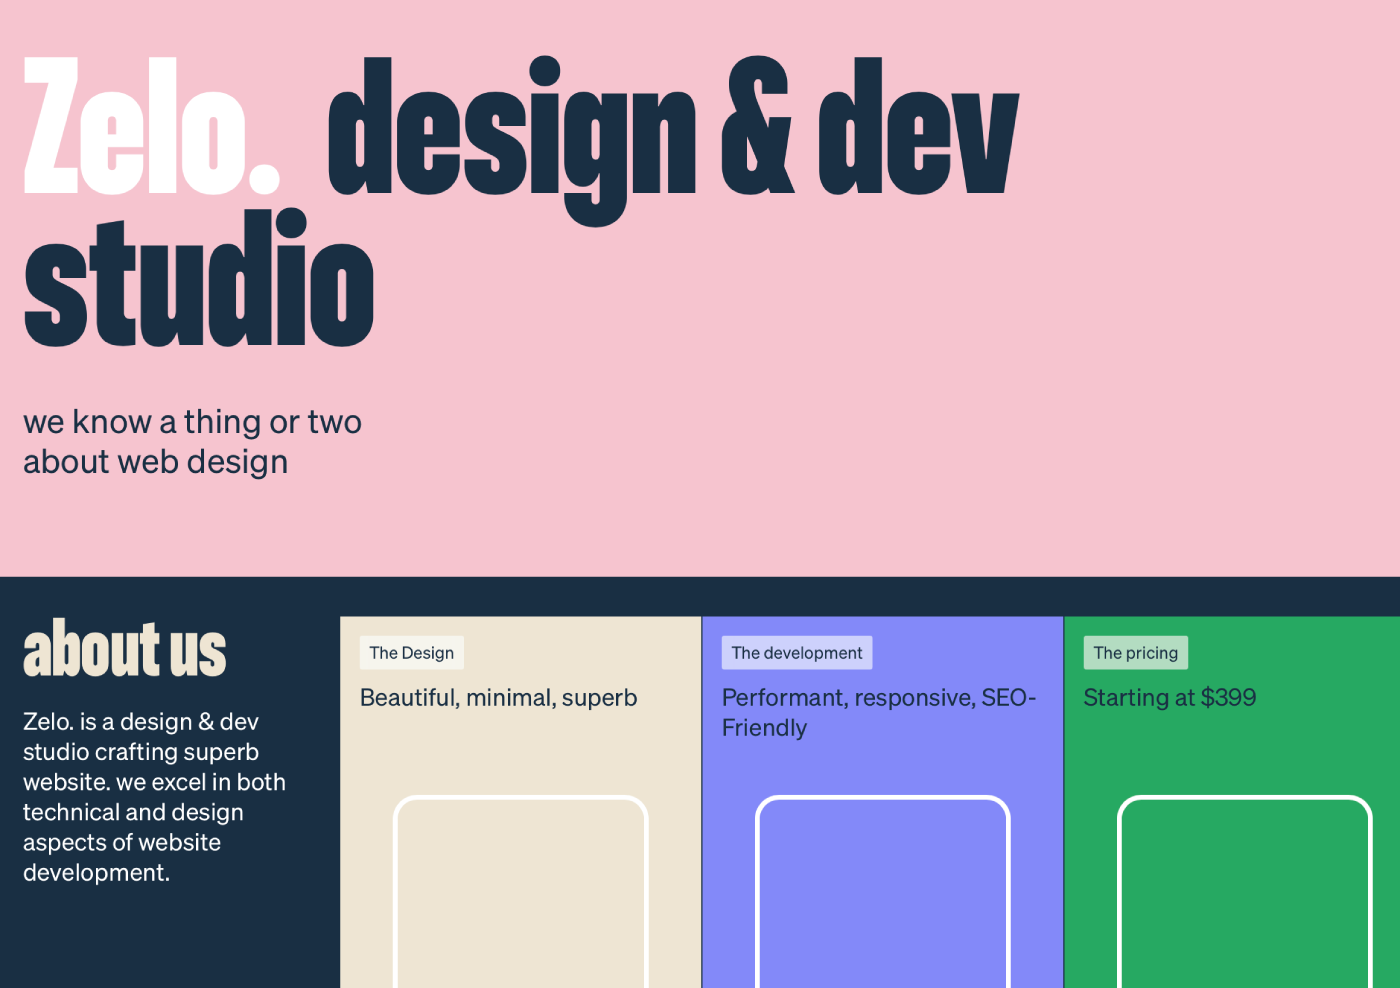Click the "Beautiful, minimal, superb" text
This screenshot has width=1400, height=988.
pyautogui.click(x=498, y=698)
